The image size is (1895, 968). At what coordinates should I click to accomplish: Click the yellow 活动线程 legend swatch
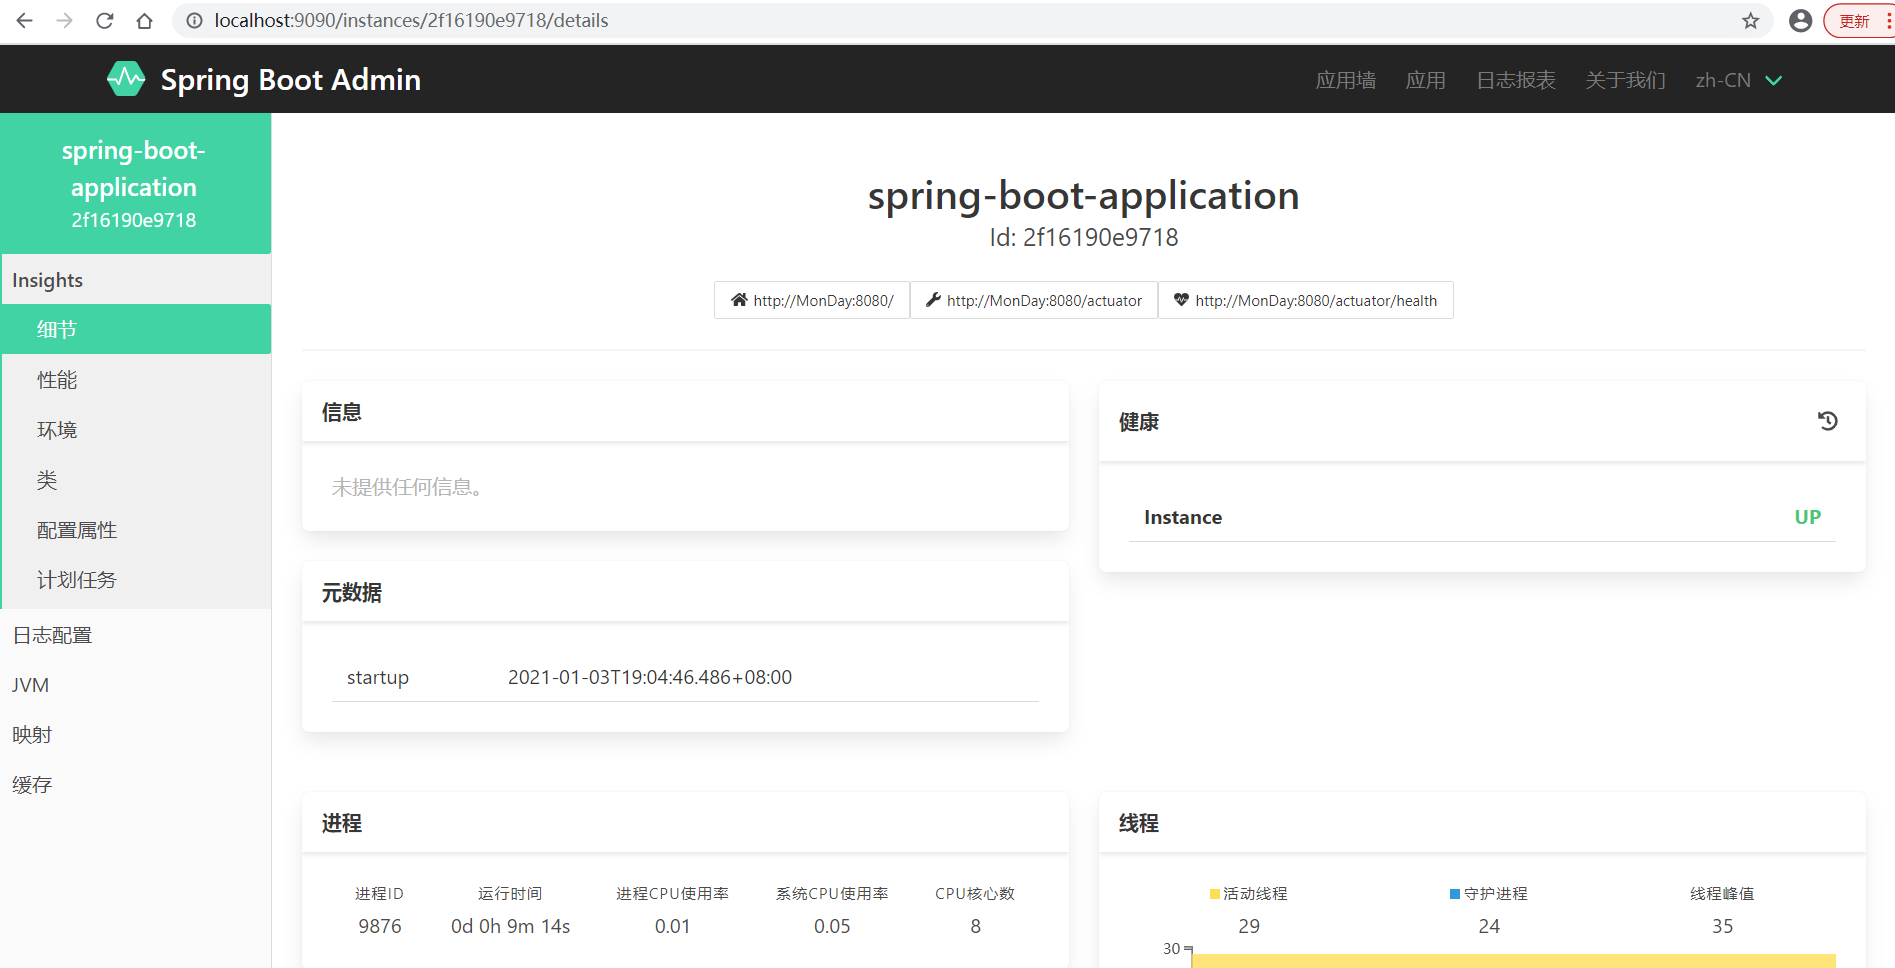(1214, 894)
